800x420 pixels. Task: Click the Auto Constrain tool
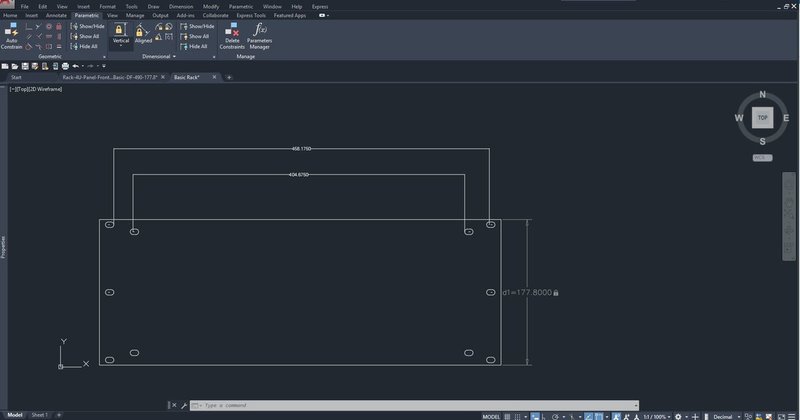point(11,36)
